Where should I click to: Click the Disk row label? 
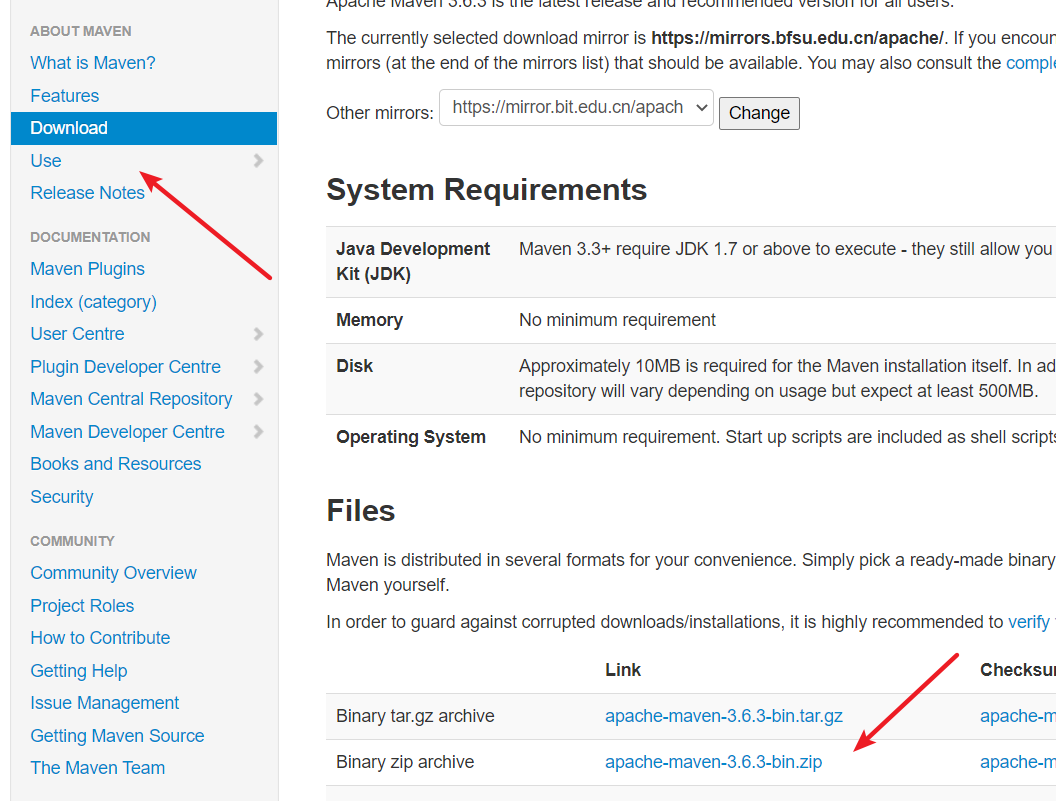coord(354,366)
